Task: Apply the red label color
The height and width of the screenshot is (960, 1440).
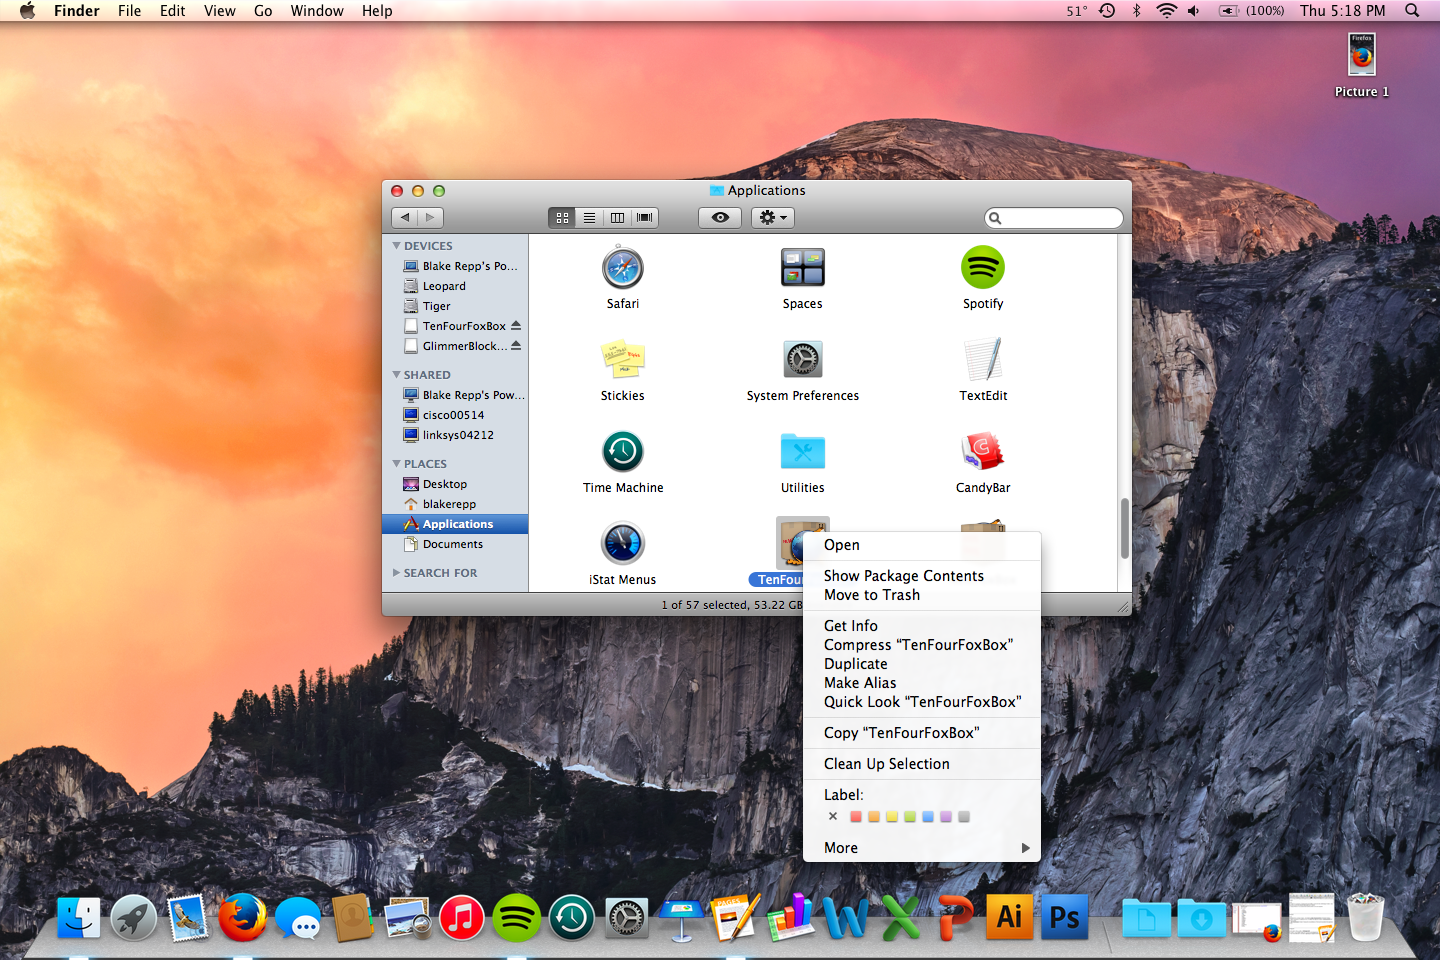Action: [856, 817]
